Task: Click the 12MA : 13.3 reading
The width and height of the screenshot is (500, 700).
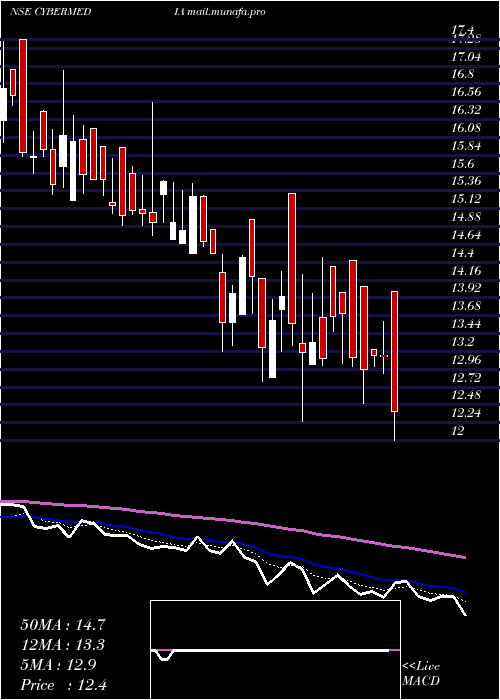Action: click(x=63, y=645)
